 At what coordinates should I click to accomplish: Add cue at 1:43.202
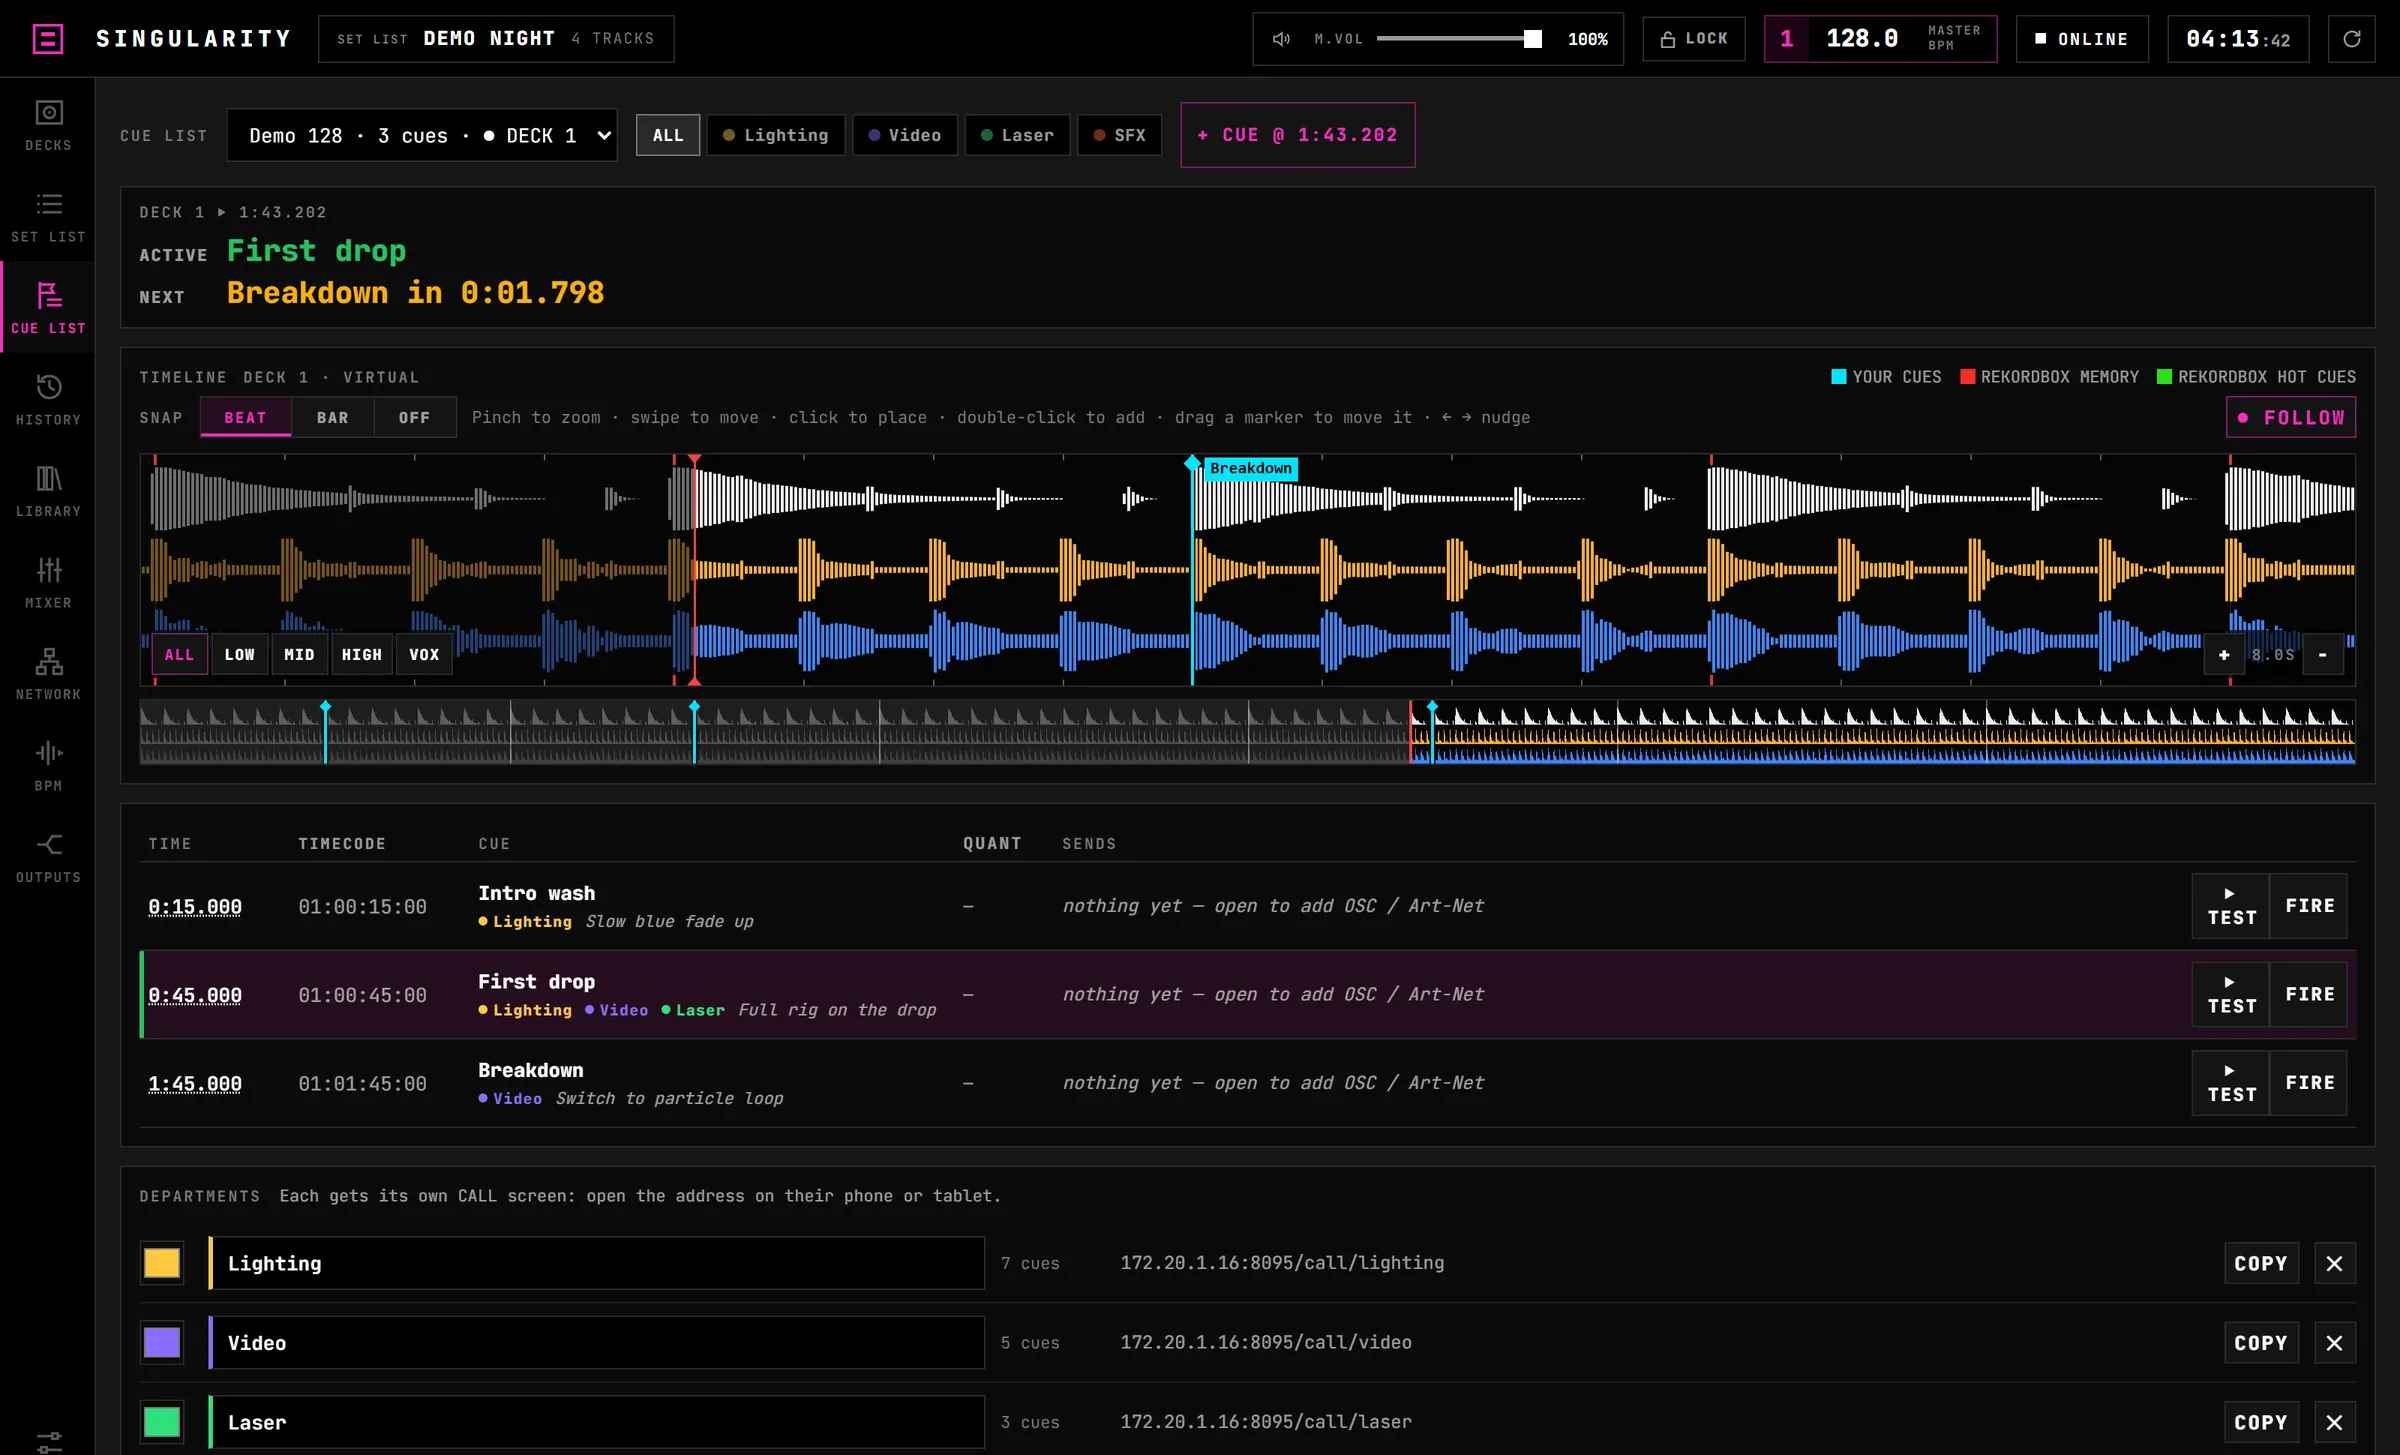[x=1298, y=135]
